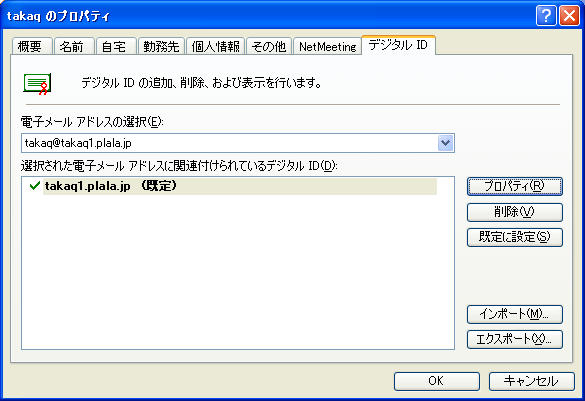The image size is (585, 401).
Task: Open the インポート(M)... import dialog
Action: (514, 314)
